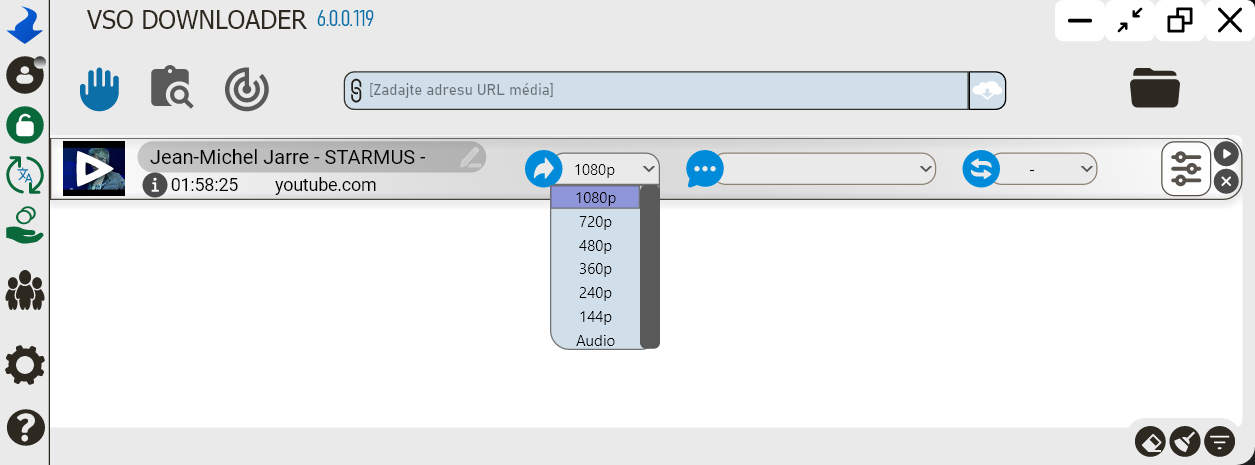The height and width of the screenshot is (465, 1255).
Task: Click the help question mark icon
Action: click(x=25, y=428)
